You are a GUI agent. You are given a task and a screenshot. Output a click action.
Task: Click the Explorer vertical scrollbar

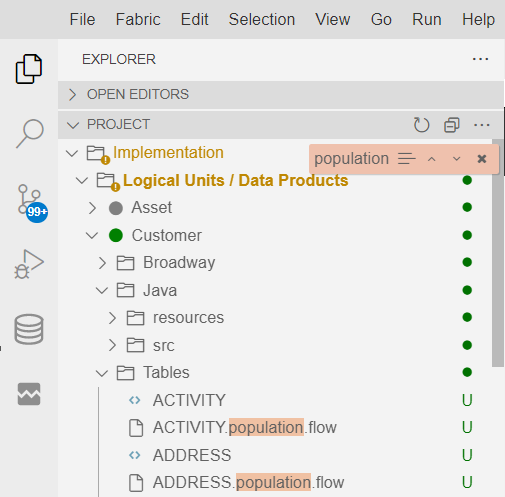[498, 253]
